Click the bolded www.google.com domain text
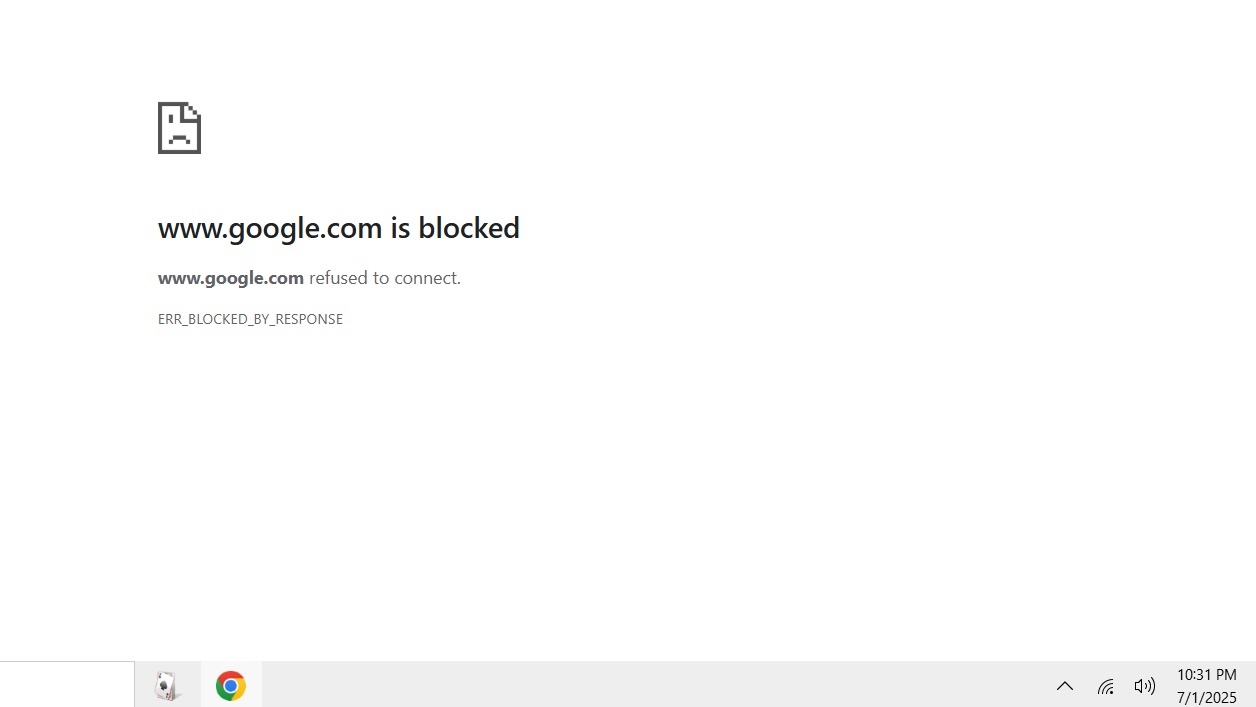Viewport: 1256px width, 707px height. [x=230, y=278]
